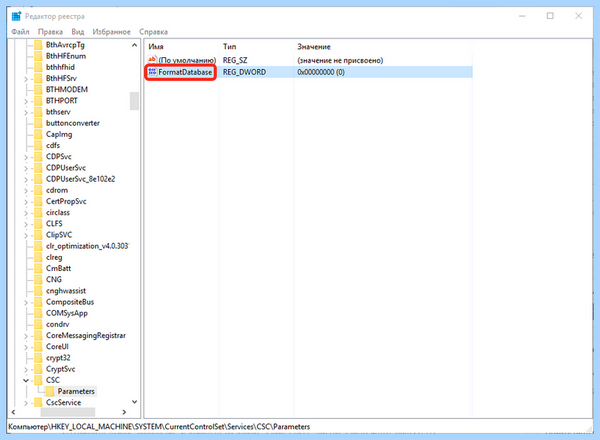Click the clr_optimization folder icon
This screenshot has width=600, height=440.
click(x=38, y=246)
